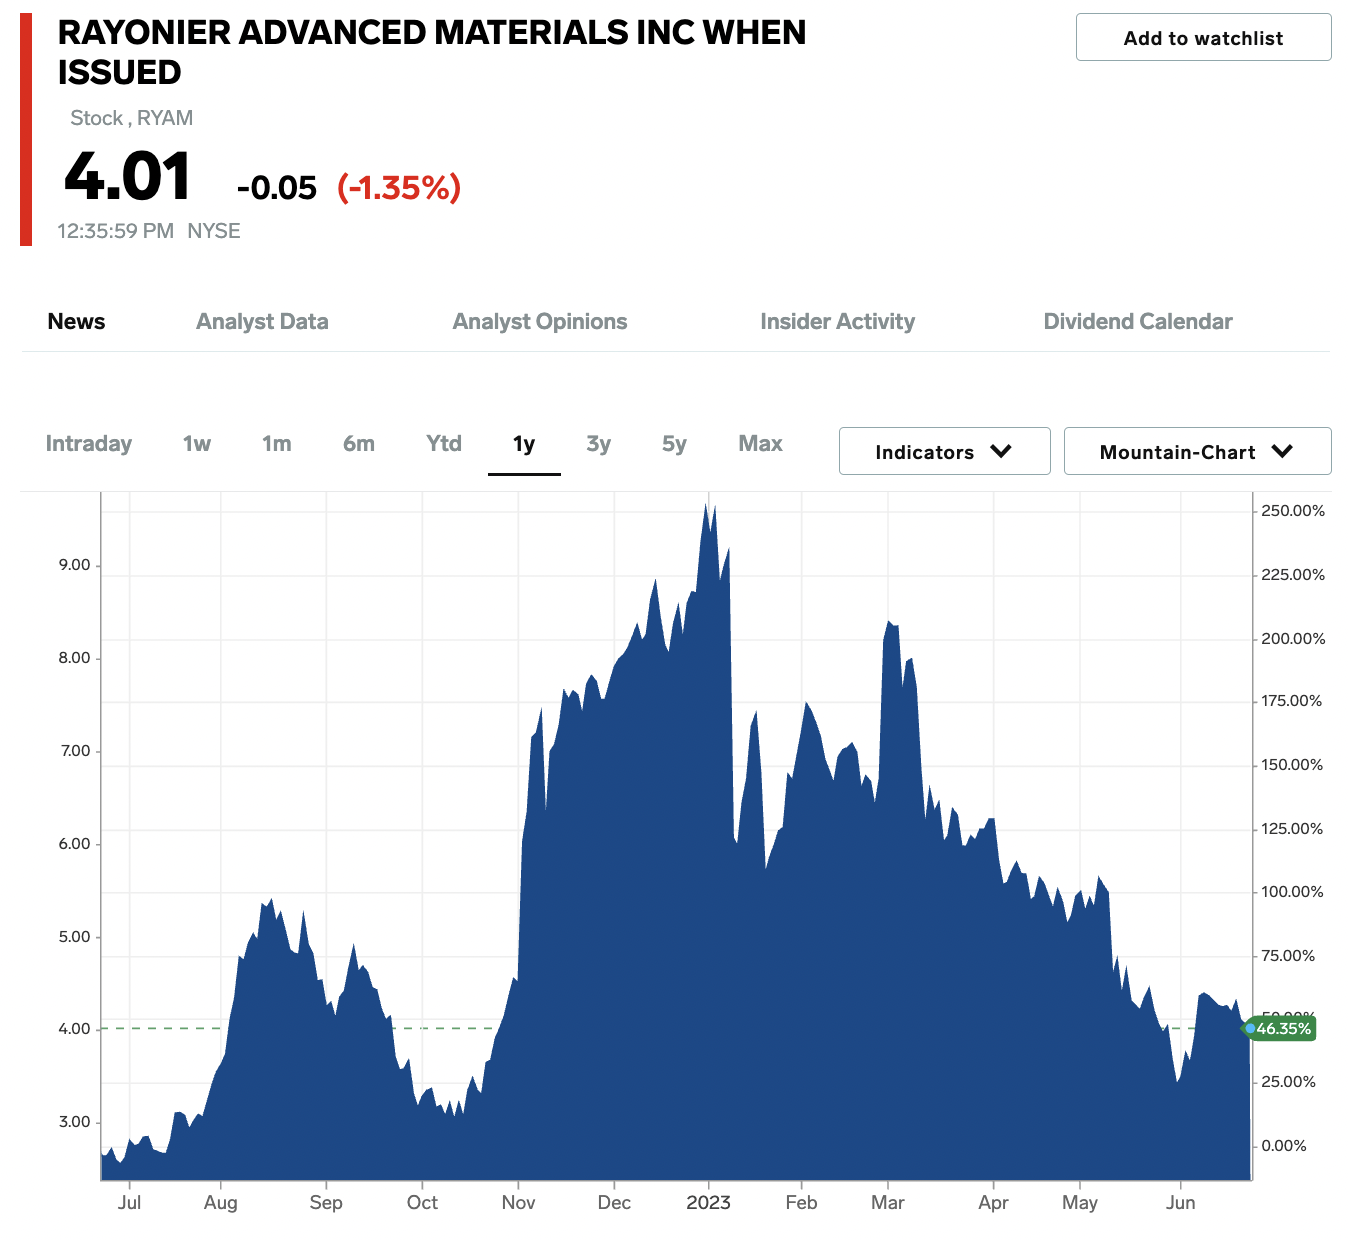Click the 100.00% axis label
Viewport: 1348px width, 1240px height.
point(1292,892)
